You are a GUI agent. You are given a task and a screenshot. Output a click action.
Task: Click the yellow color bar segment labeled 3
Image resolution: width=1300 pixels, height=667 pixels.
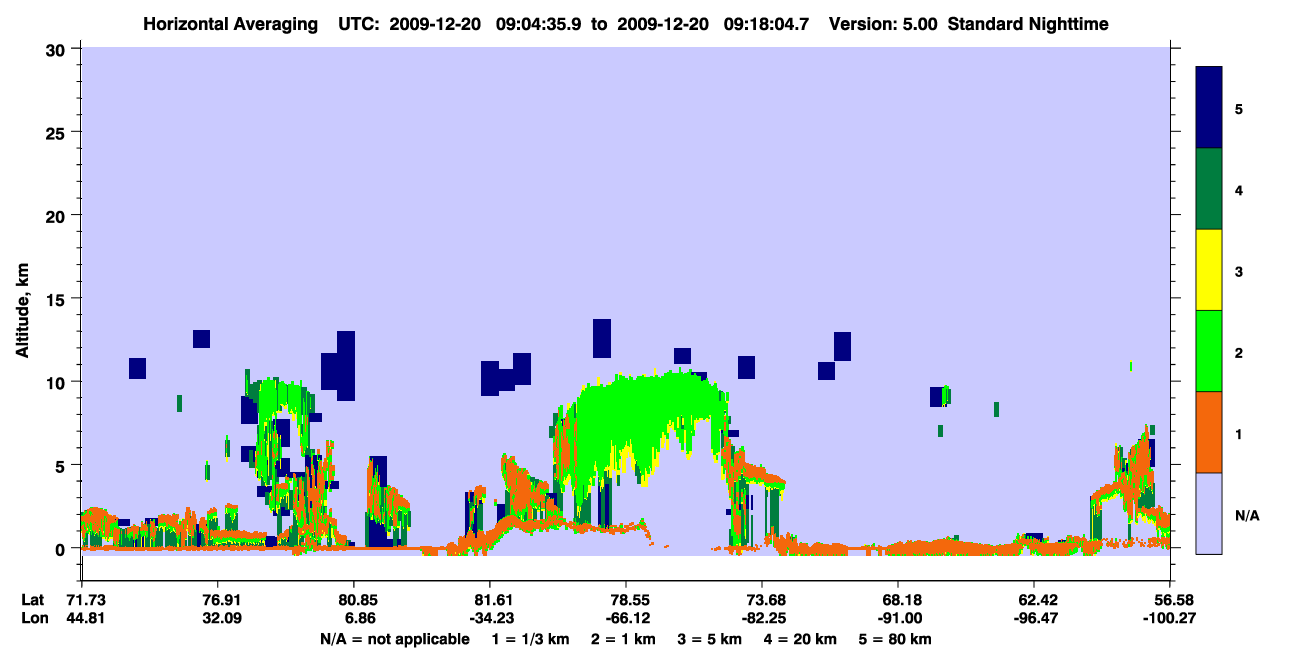pyautogui.click(x=1209, y=270)
